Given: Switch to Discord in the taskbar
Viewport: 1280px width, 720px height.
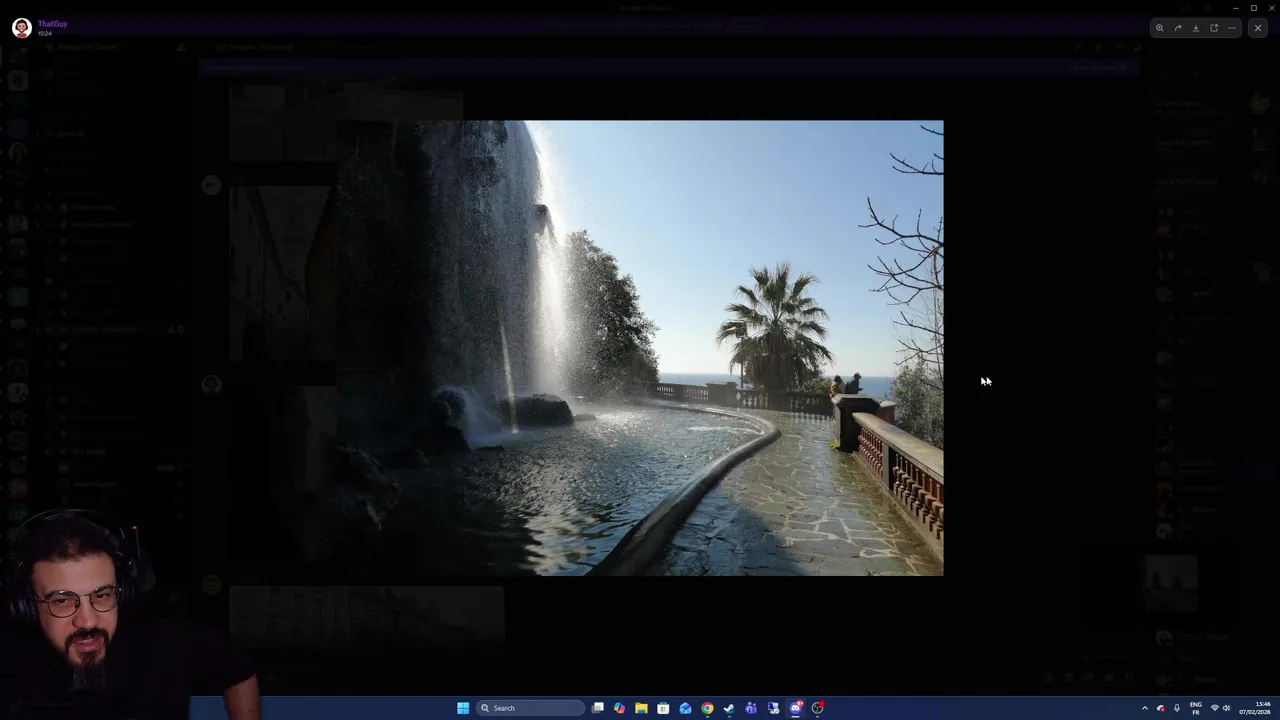Looking at the screenshot, I should (x=795, y=708).
